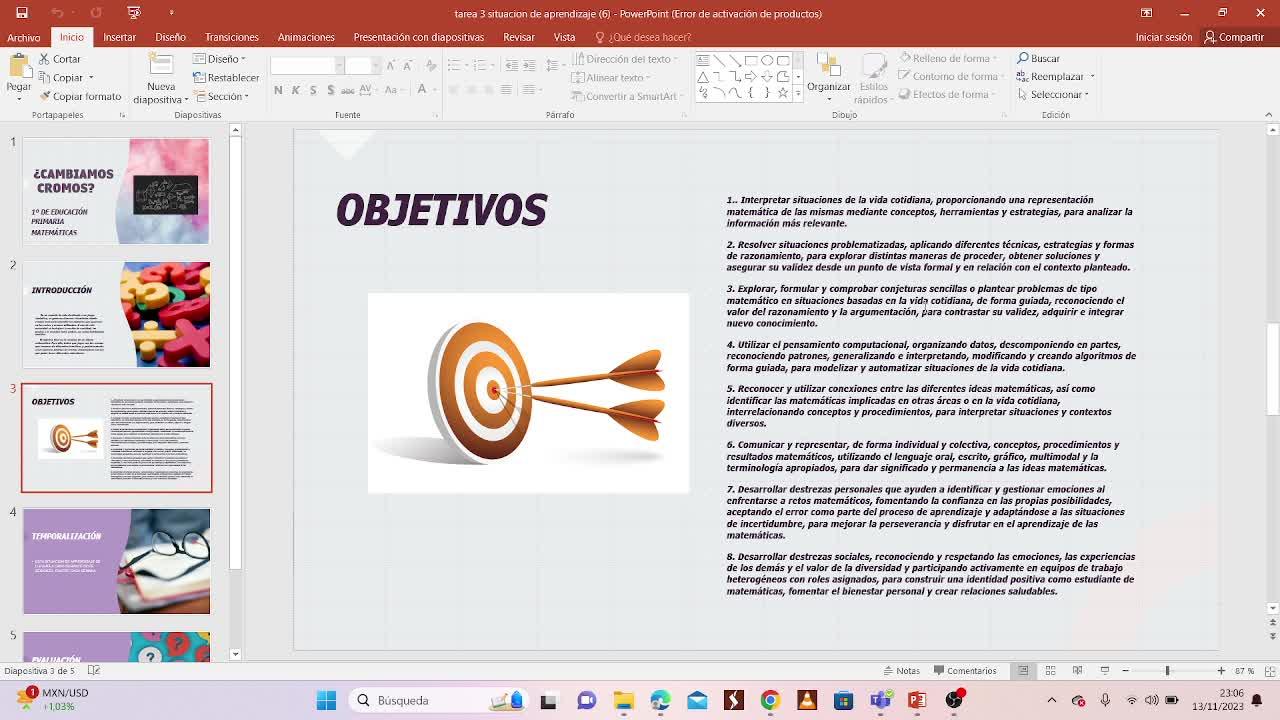Click Iniciar sesión link
This screenshot has height=720, width=1280.
[1163, 37]
